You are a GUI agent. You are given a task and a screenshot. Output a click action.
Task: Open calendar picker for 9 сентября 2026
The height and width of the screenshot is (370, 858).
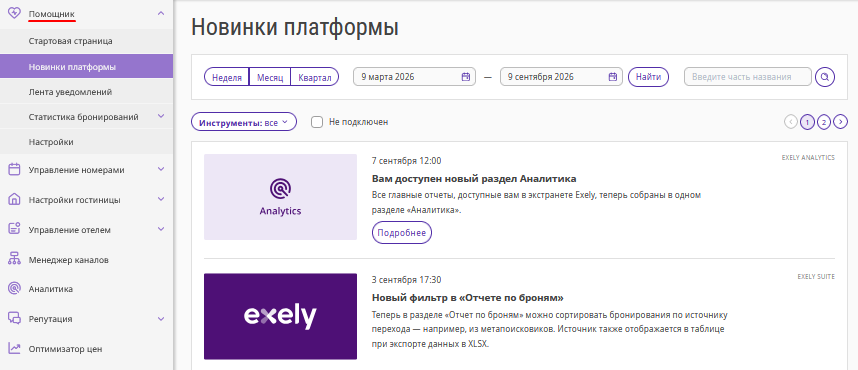point(613,77)
